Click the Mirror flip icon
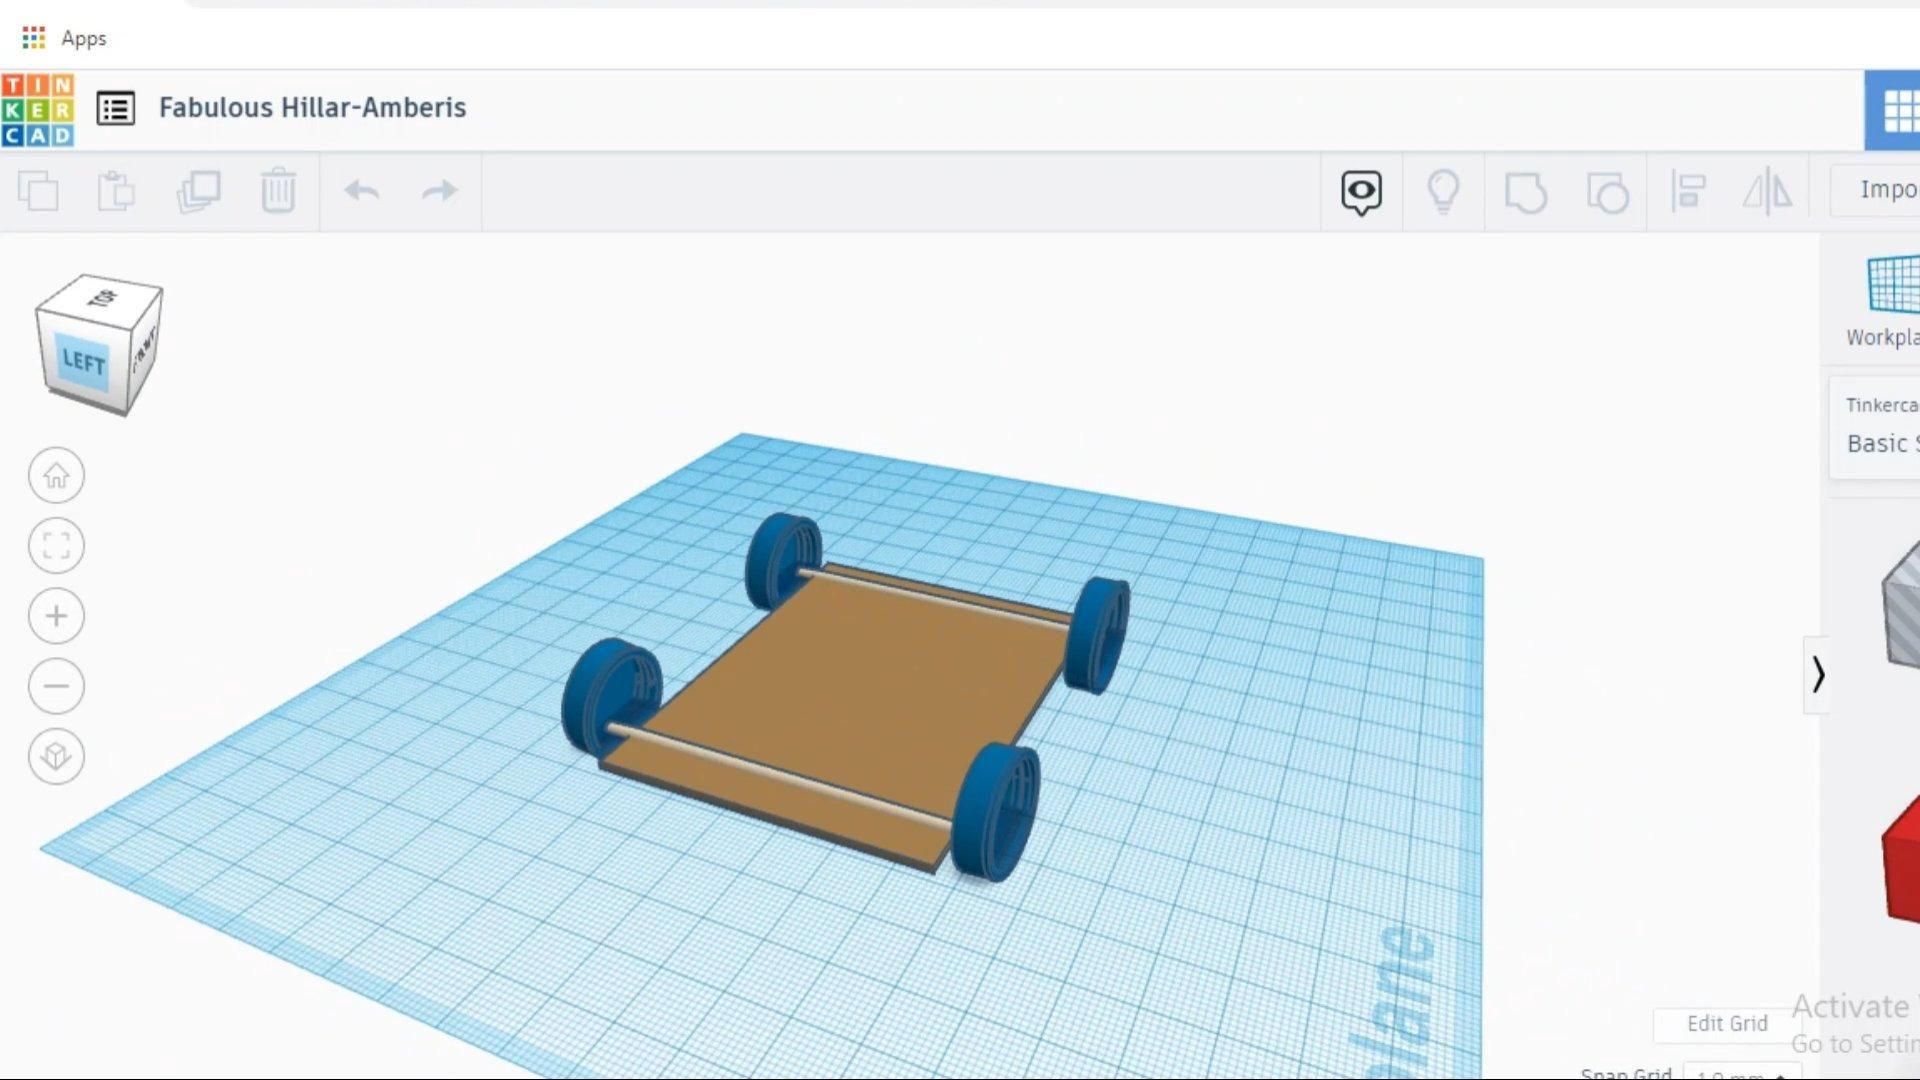The height and width of the screenshot is (1080, 1920). (x=1767, y=190)
